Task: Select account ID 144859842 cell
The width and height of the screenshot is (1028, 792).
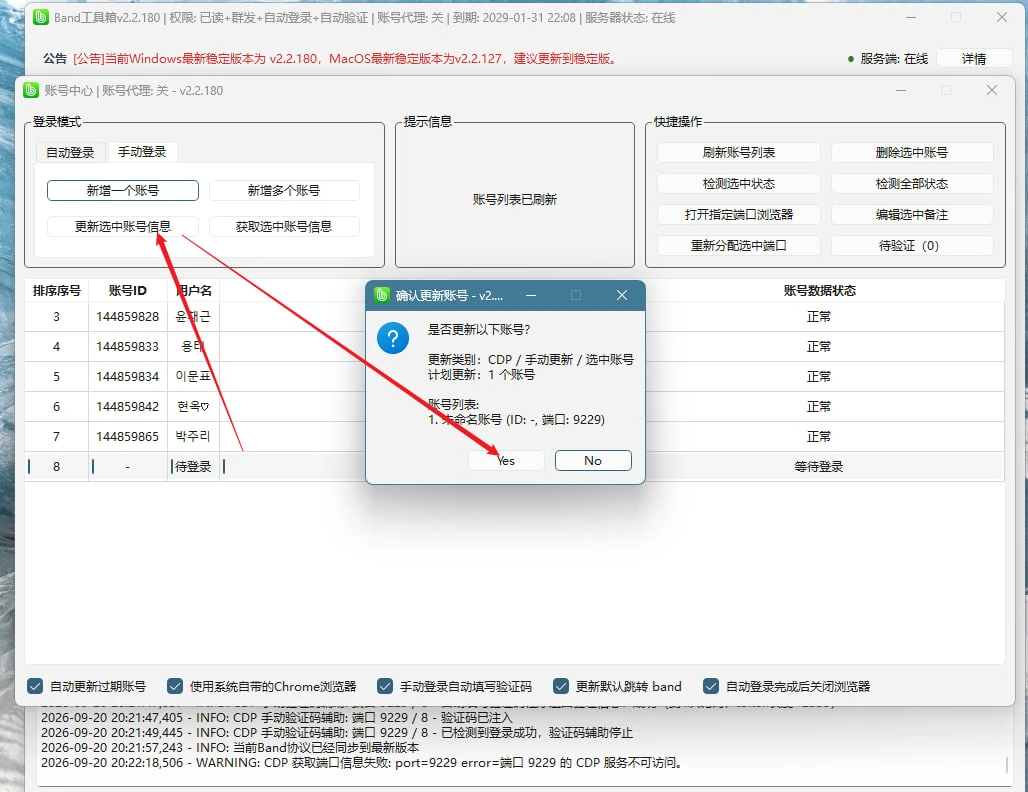Action: [128, 406]
